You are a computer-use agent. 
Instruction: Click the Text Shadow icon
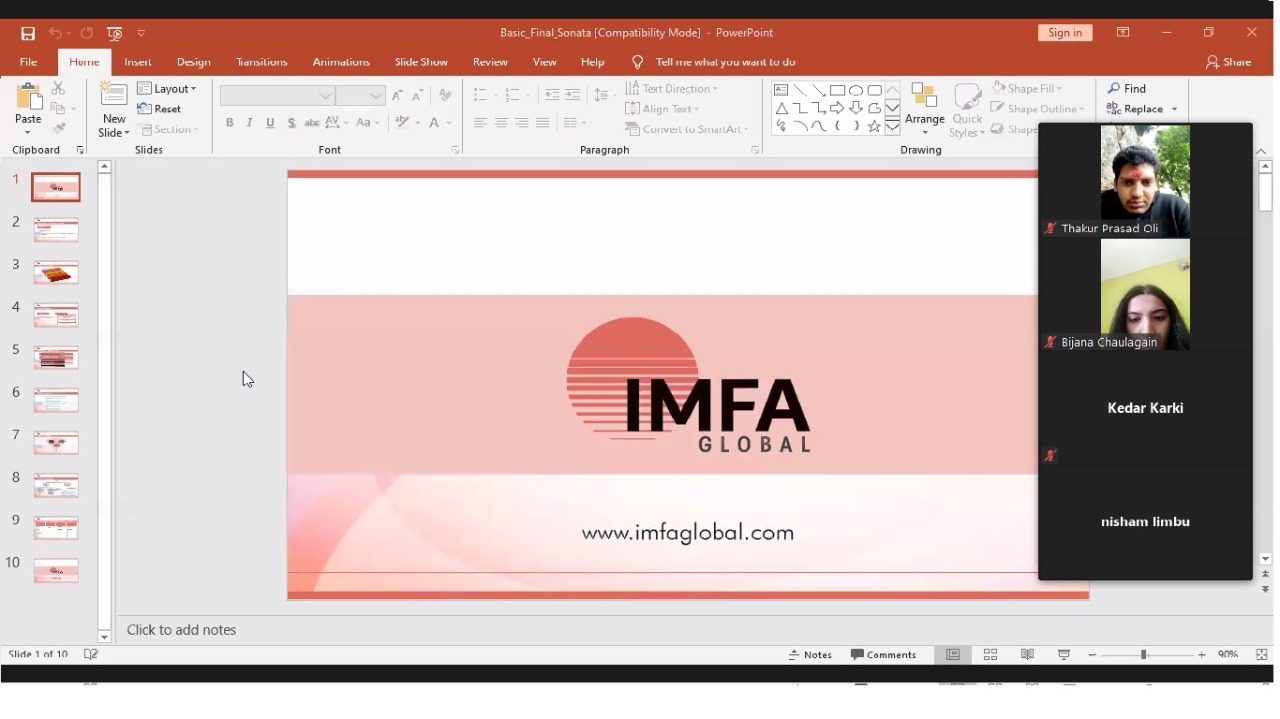tap(291, 123)
